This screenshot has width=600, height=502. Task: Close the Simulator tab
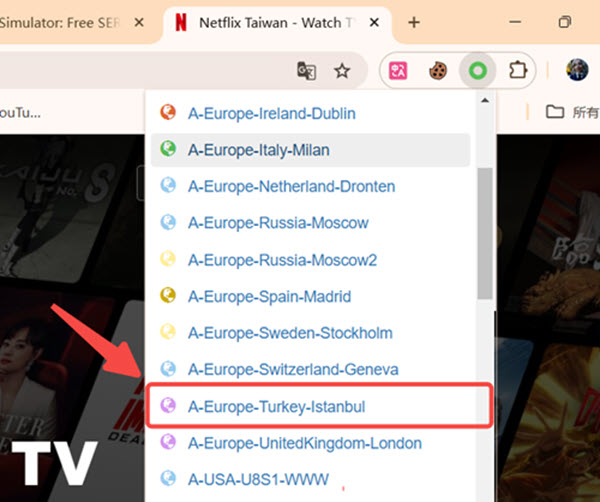(x=139, y=23)
